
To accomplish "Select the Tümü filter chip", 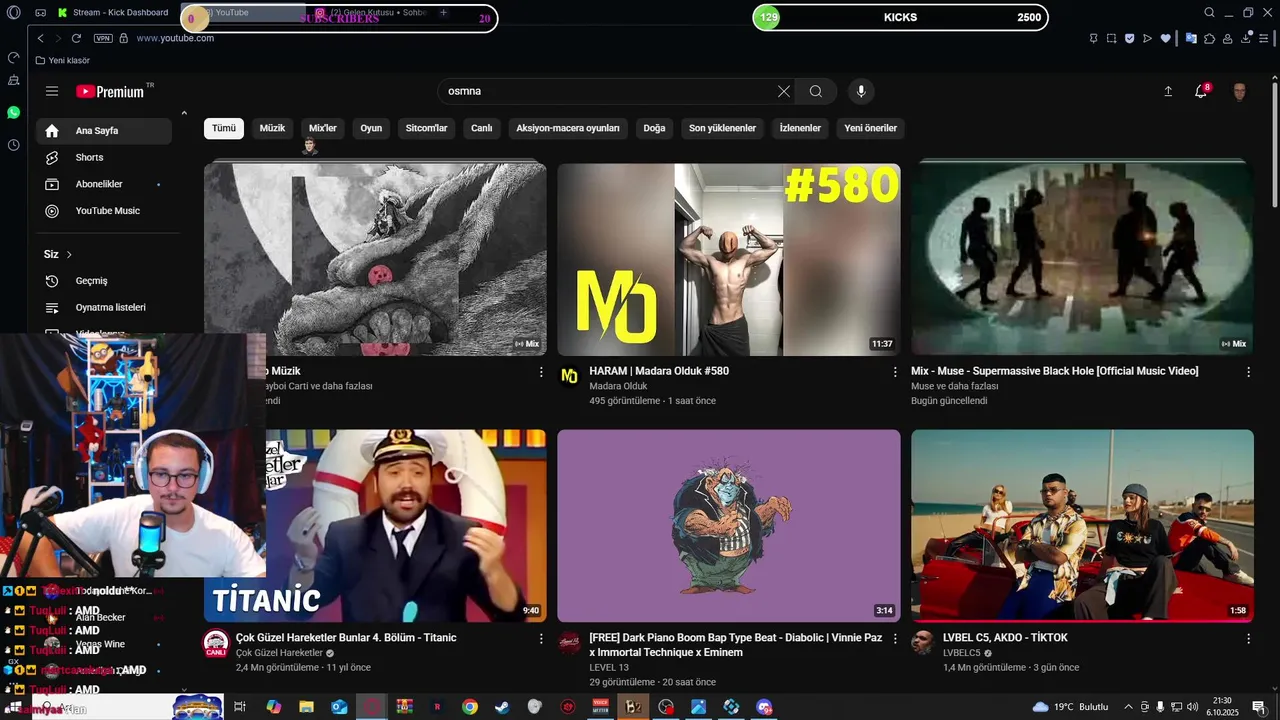I will click(x=224, y=128).
